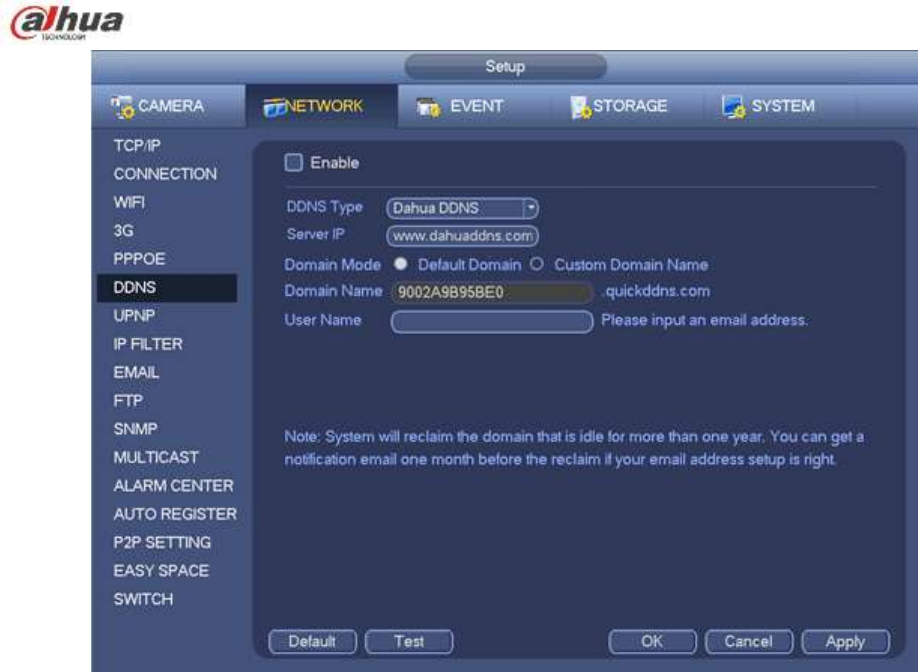Click the Server IP input field
Viewport: 918px width, 672px height.
(463, 236)
